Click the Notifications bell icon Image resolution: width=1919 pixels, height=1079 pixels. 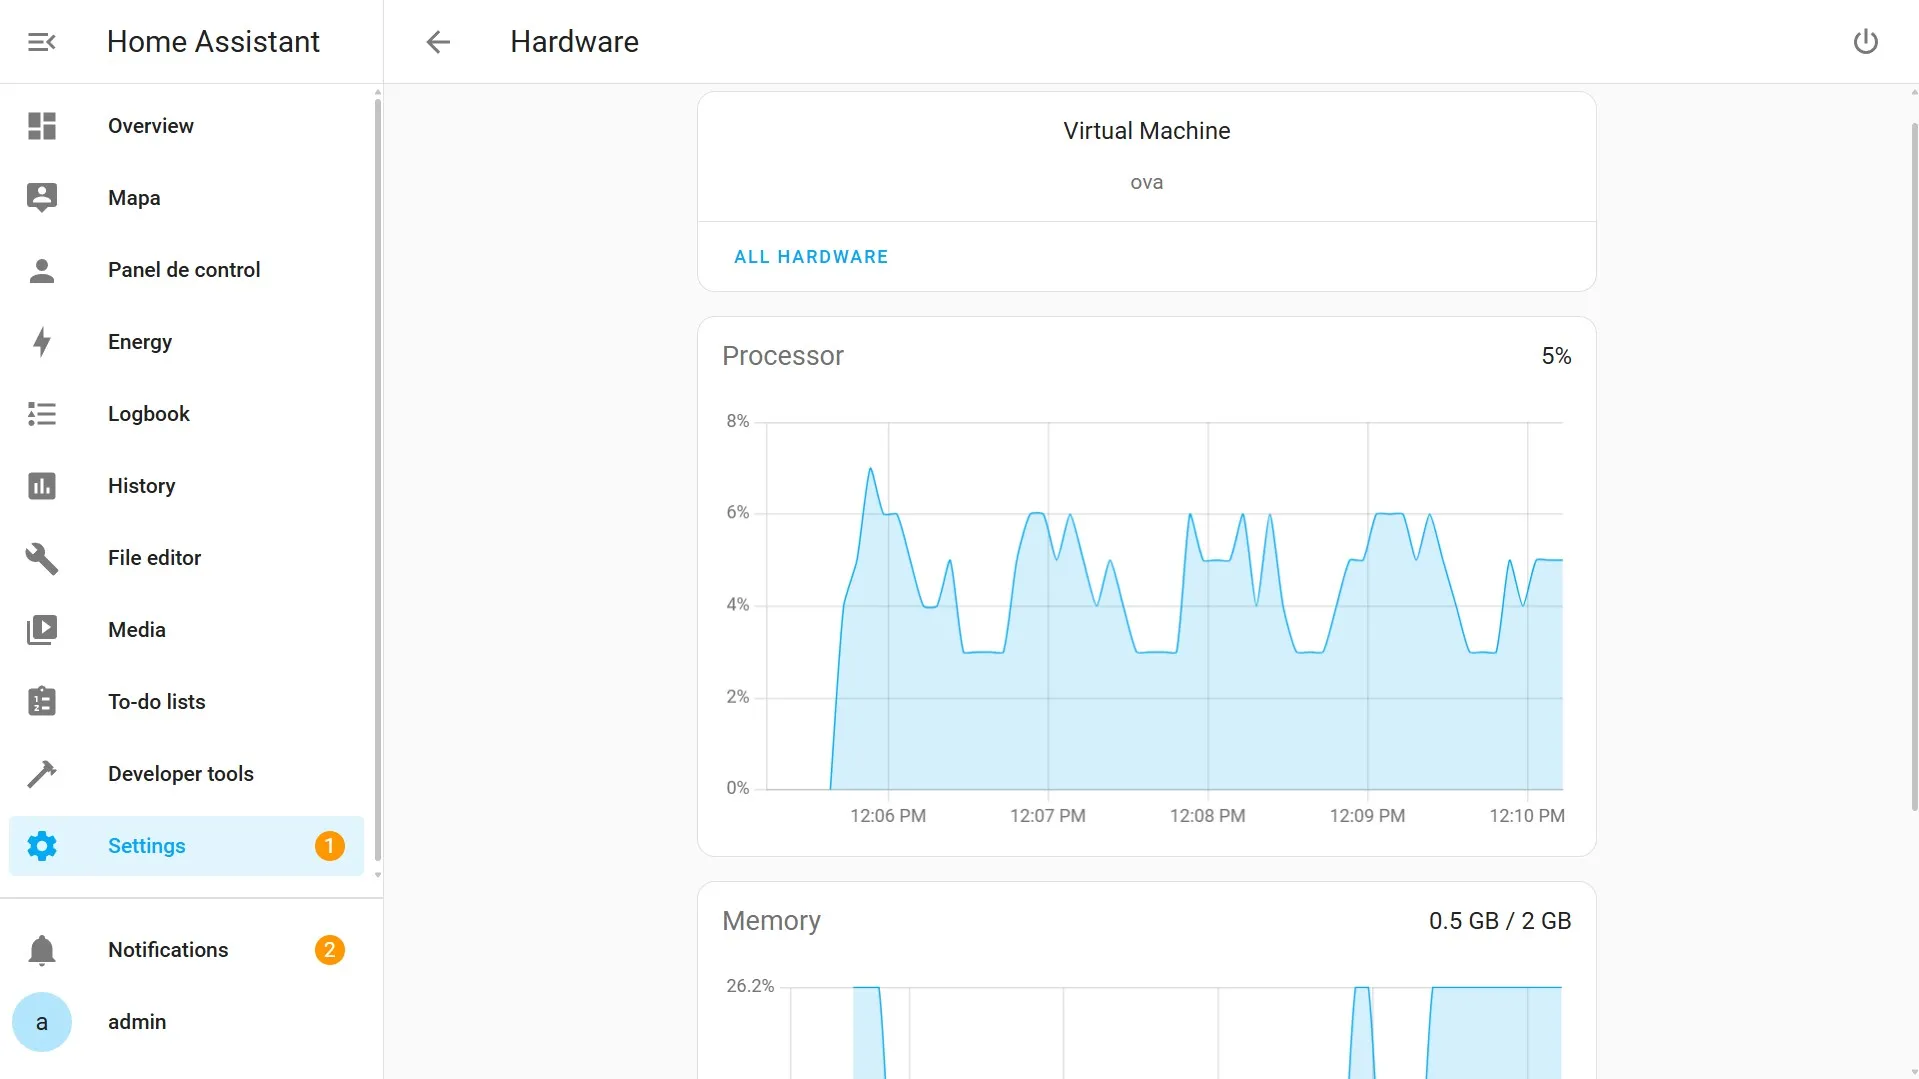(x=42, y=950)
